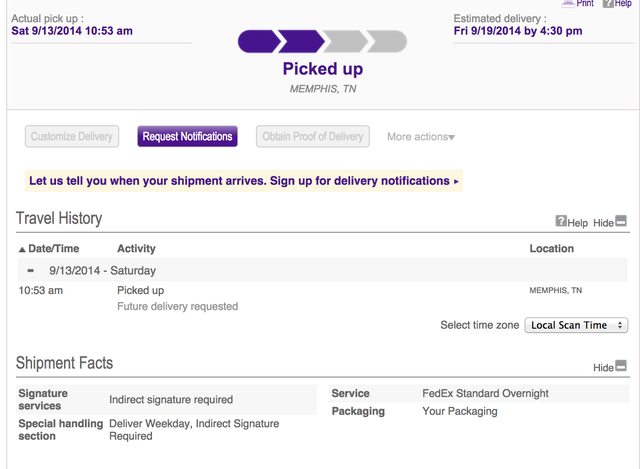Viewport: 640px width, 469px height.
Task: Hide the Travel History section
Action: [x=620, y=222]
